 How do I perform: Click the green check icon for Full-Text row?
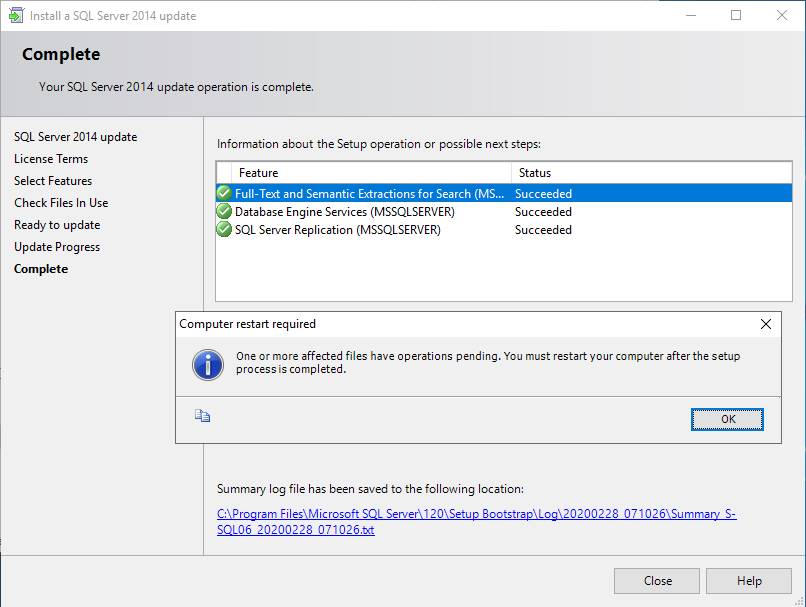(224, 193)
